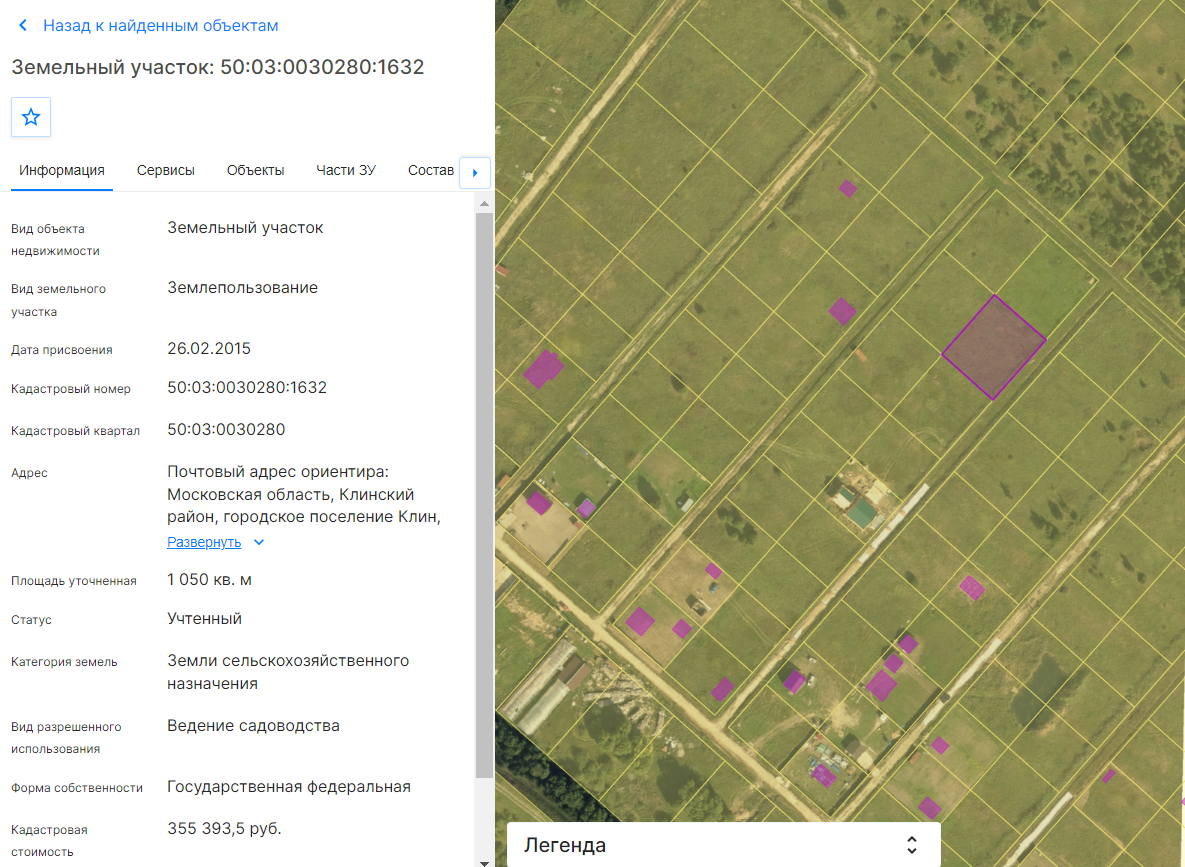Click the area value 1 050 кв. м
1185x867 pixels.
click(209, 580)
